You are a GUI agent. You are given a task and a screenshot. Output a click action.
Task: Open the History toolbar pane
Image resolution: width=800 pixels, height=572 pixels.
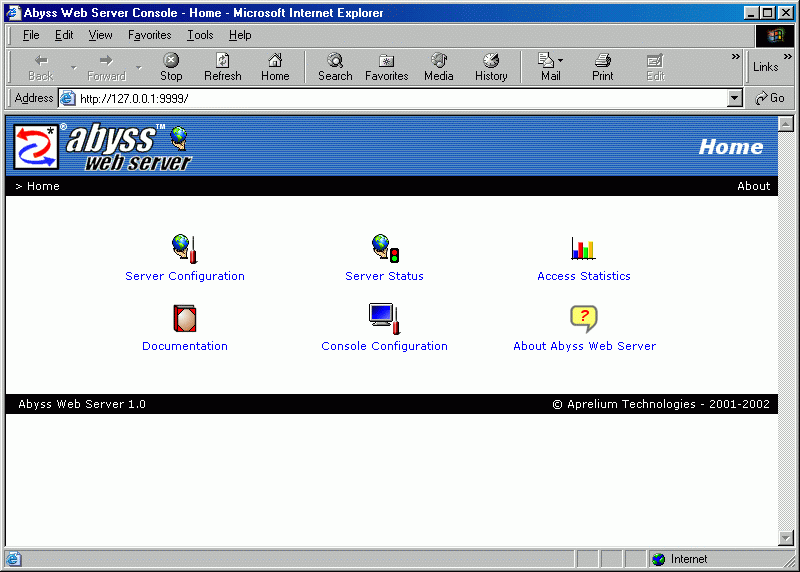pos(491,67)
